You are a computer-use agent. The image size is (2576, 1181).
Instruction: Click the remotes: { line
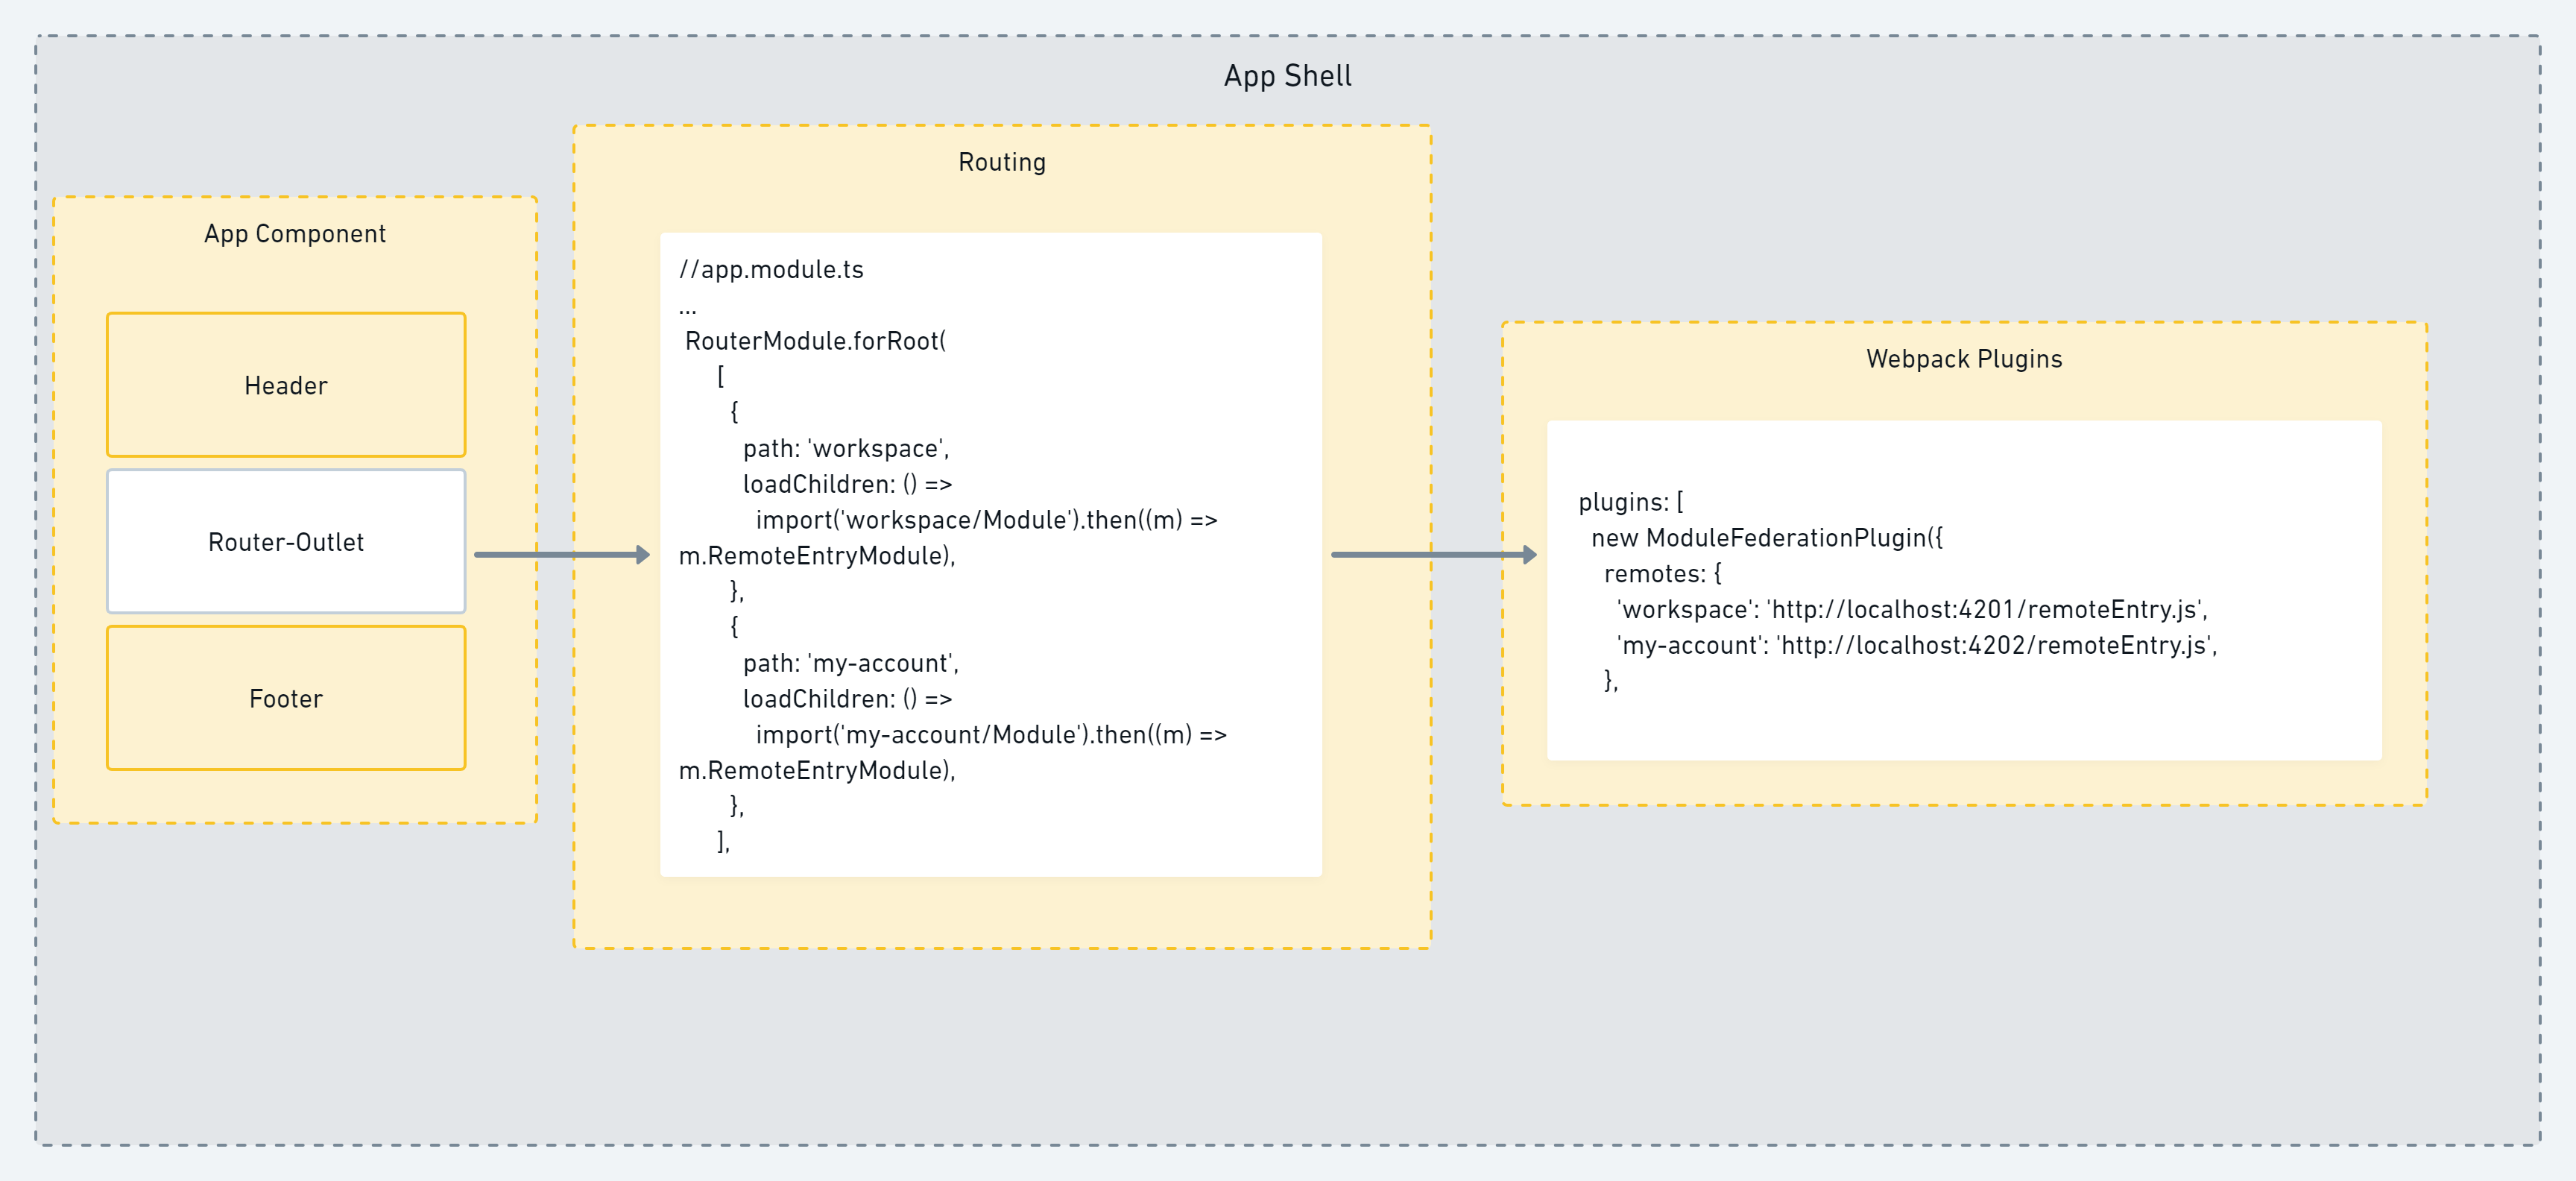1662,574
